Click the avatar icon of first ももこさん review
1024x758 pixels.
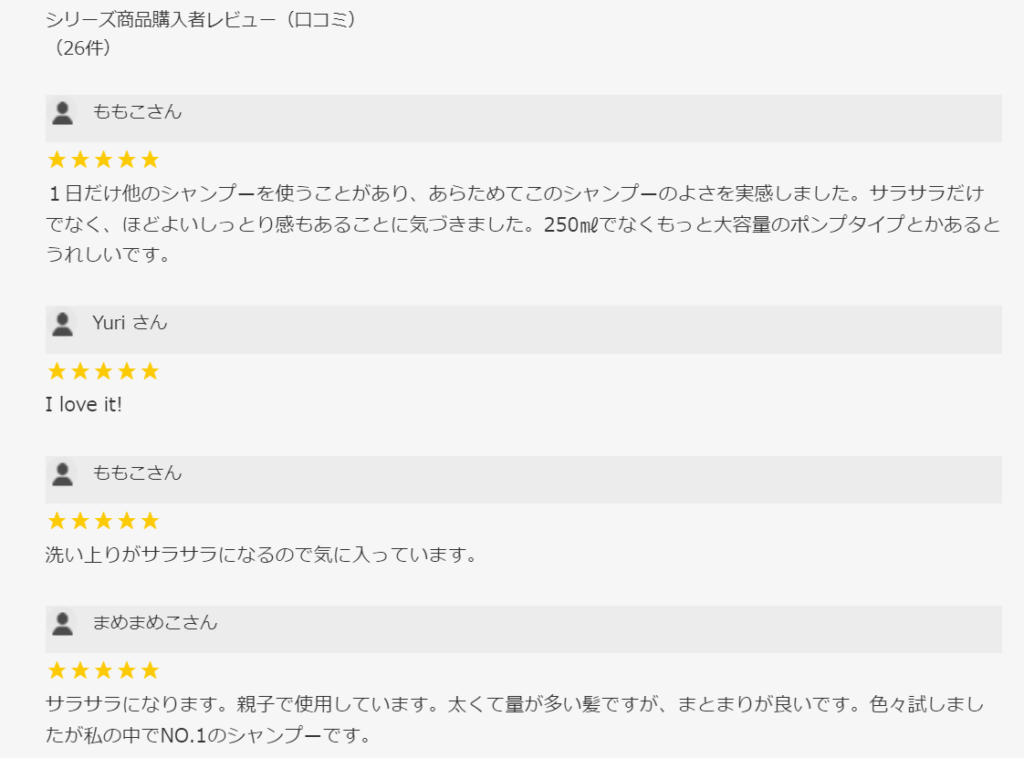[62, 113]
